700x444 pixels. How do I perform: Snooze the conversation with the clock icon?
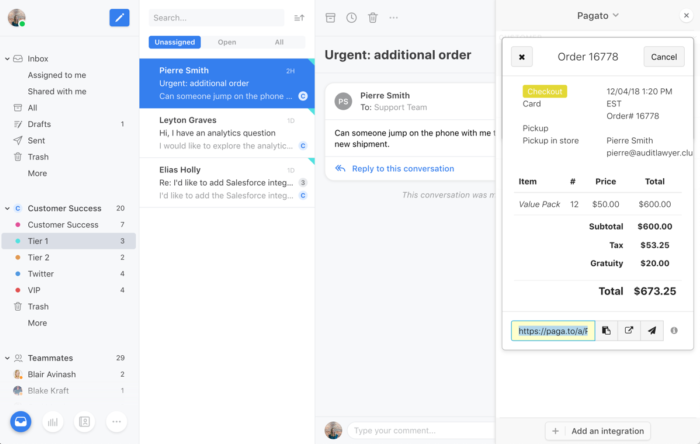pos(351,18)
